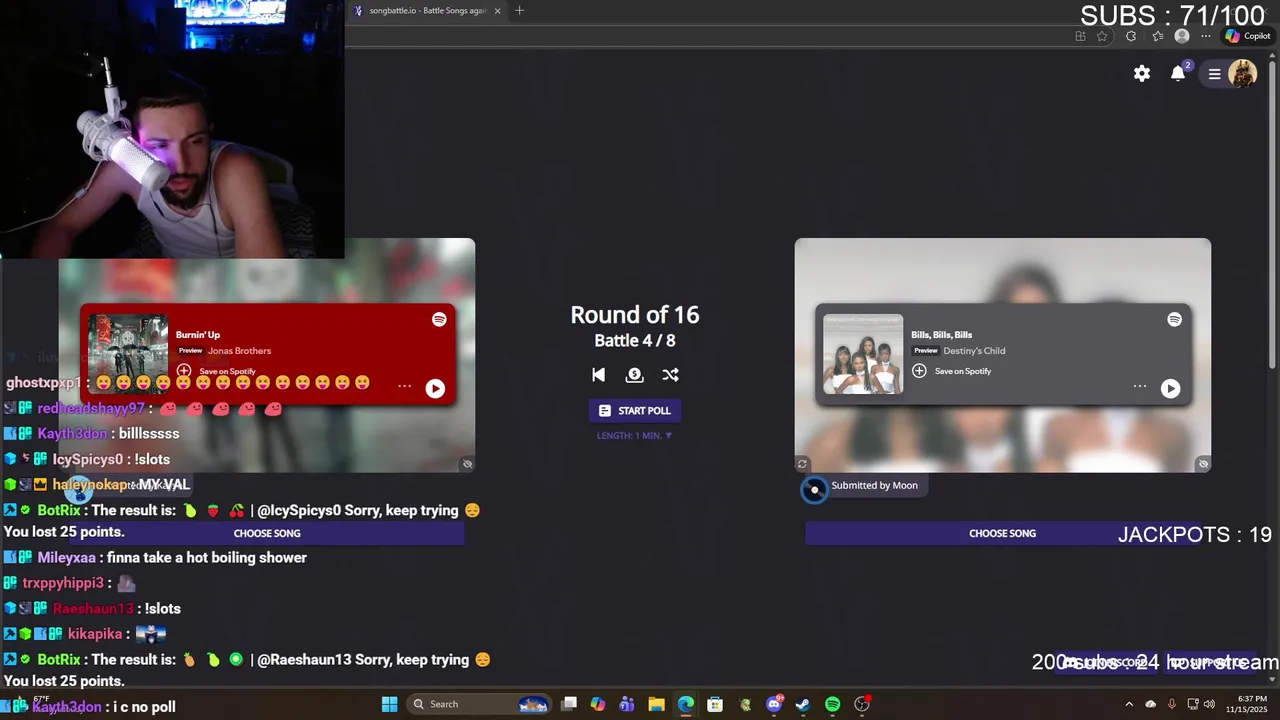Image resolution: width=1280 pixels, height=720 pixels.
Task: Open Copilot in Edge
Action: (x=1247, y=36)
